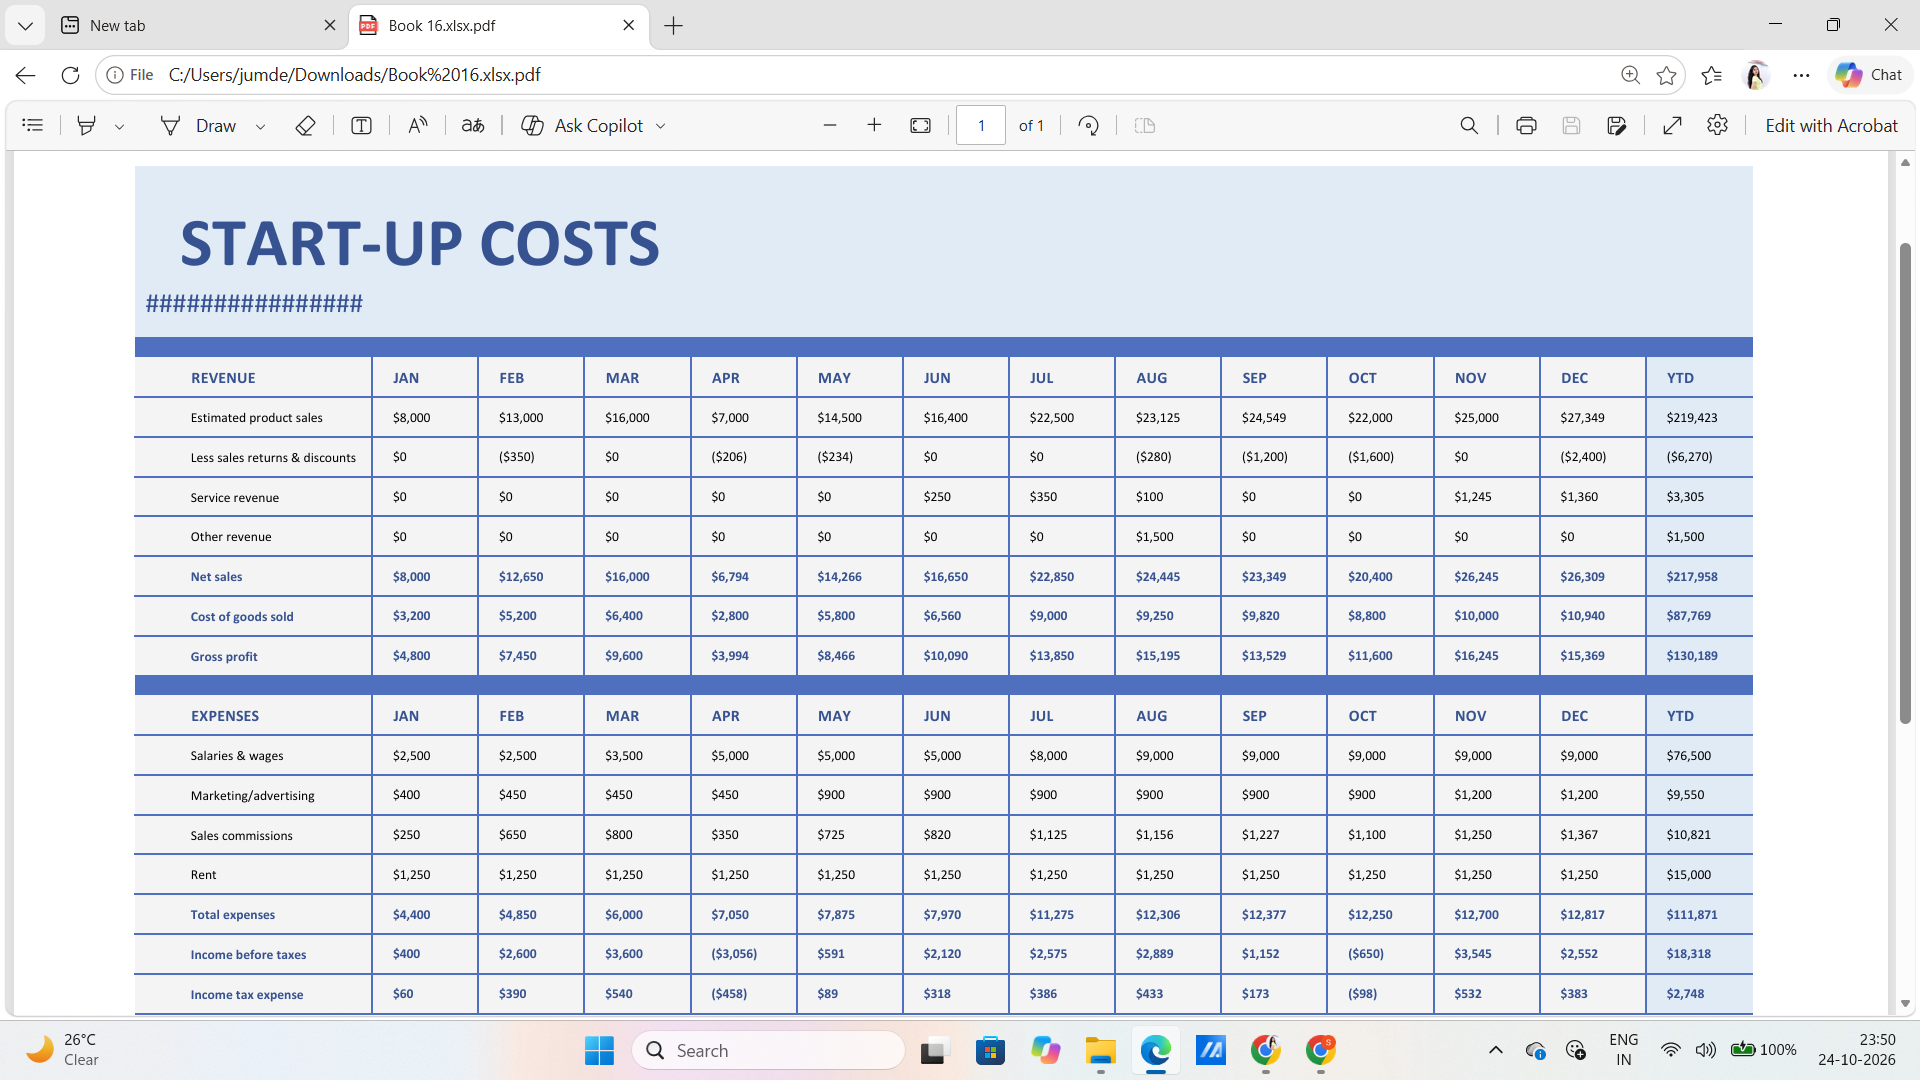Open a new browser tab
Image resolution: width=1920 pixels, height=1080 pixels.
click(x=674, y=26)
